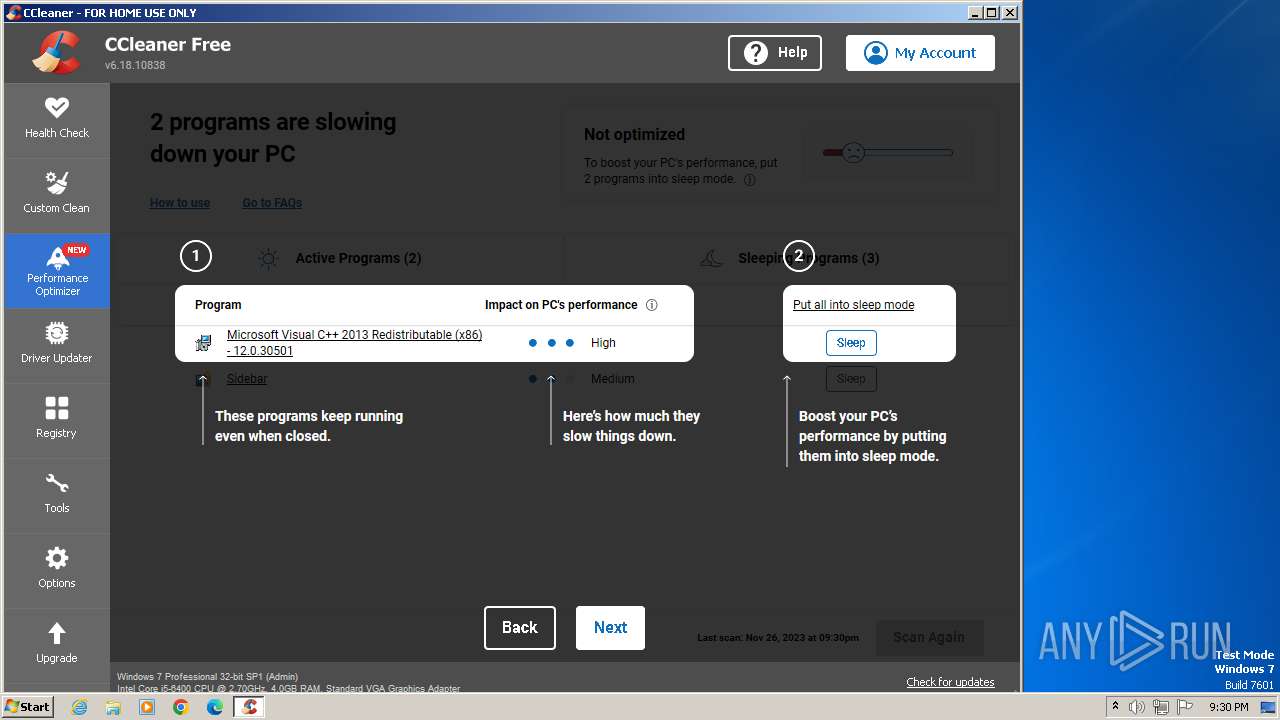Click the info icon beside performance impact

tap(652, 305)
